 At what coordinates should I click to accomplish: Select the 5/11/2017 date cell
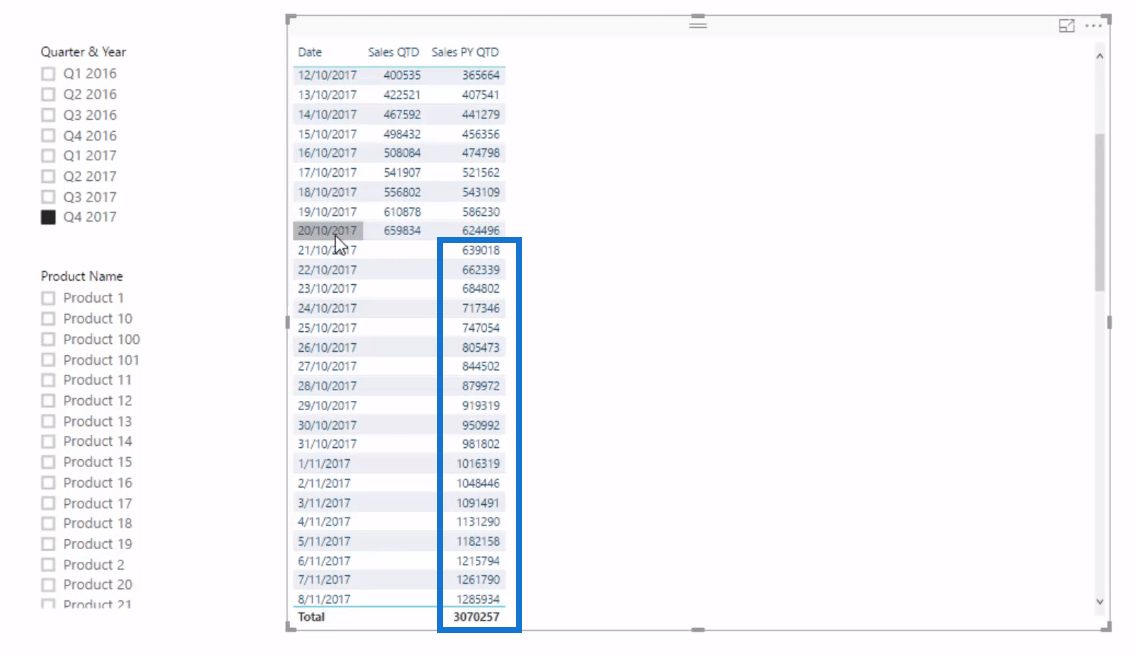pyautogui.click(x=324, y=541)
